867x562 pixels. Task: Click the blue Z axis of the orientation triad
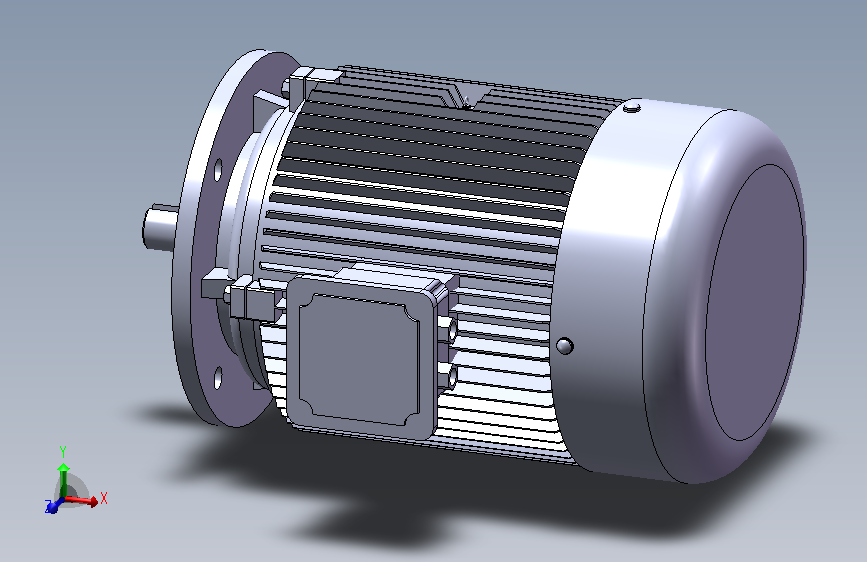[54, 506]
